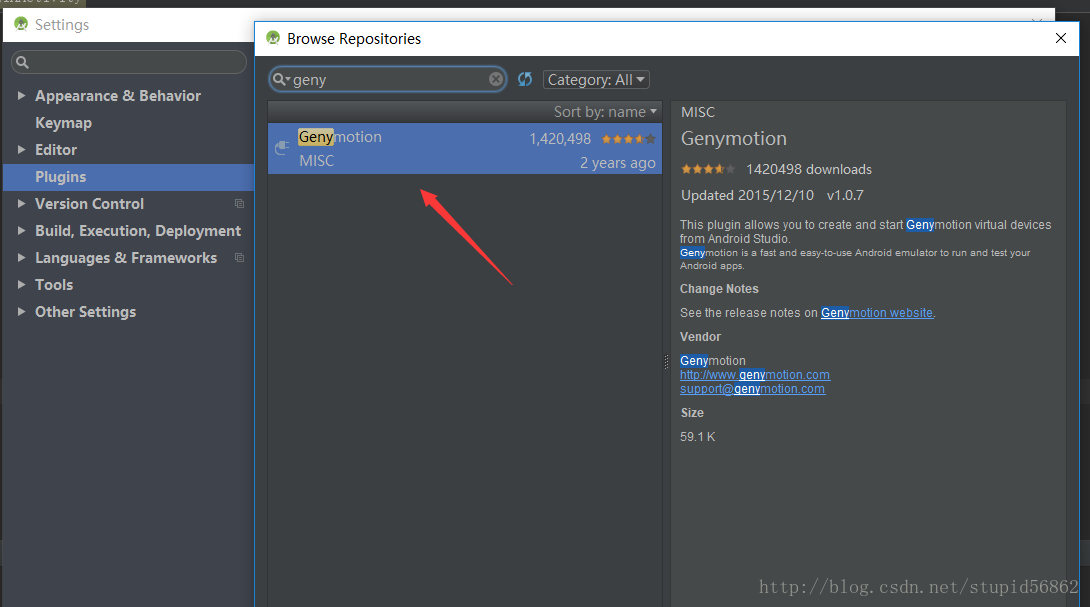Open Sort by: name dropdown

click(605, 112)
